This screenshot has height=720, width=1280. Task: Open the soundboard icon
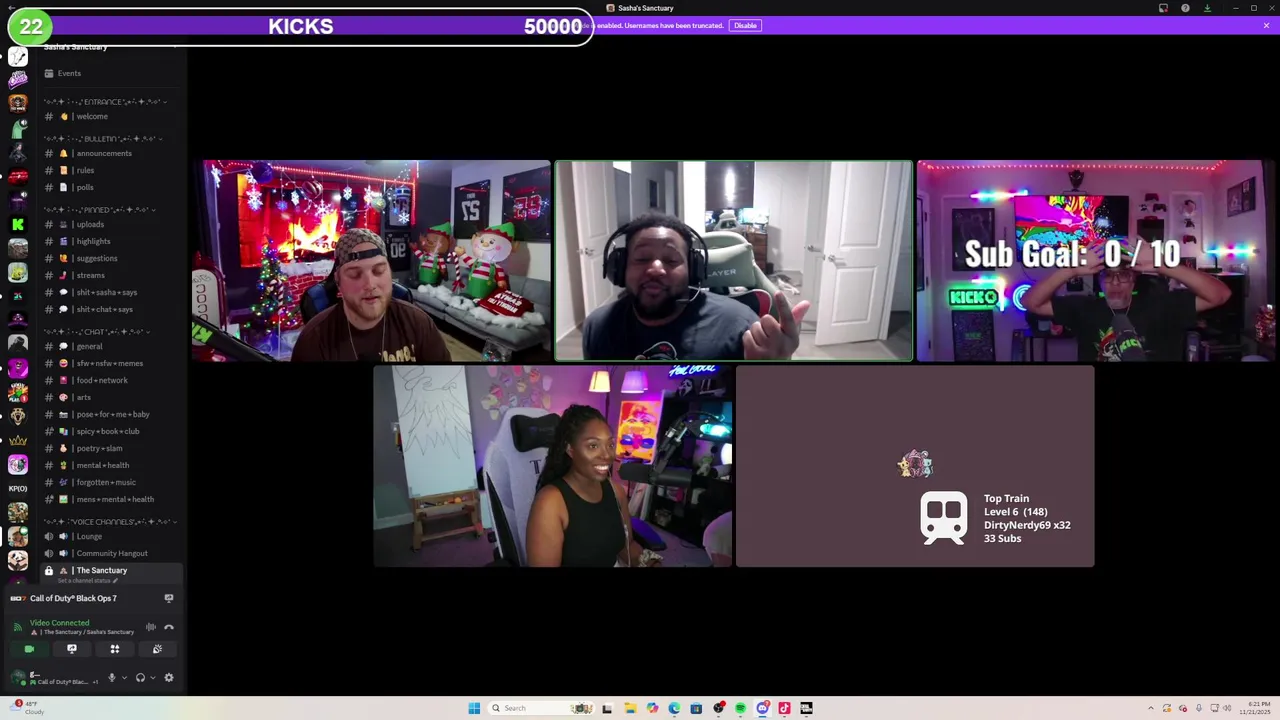[157, 649]
